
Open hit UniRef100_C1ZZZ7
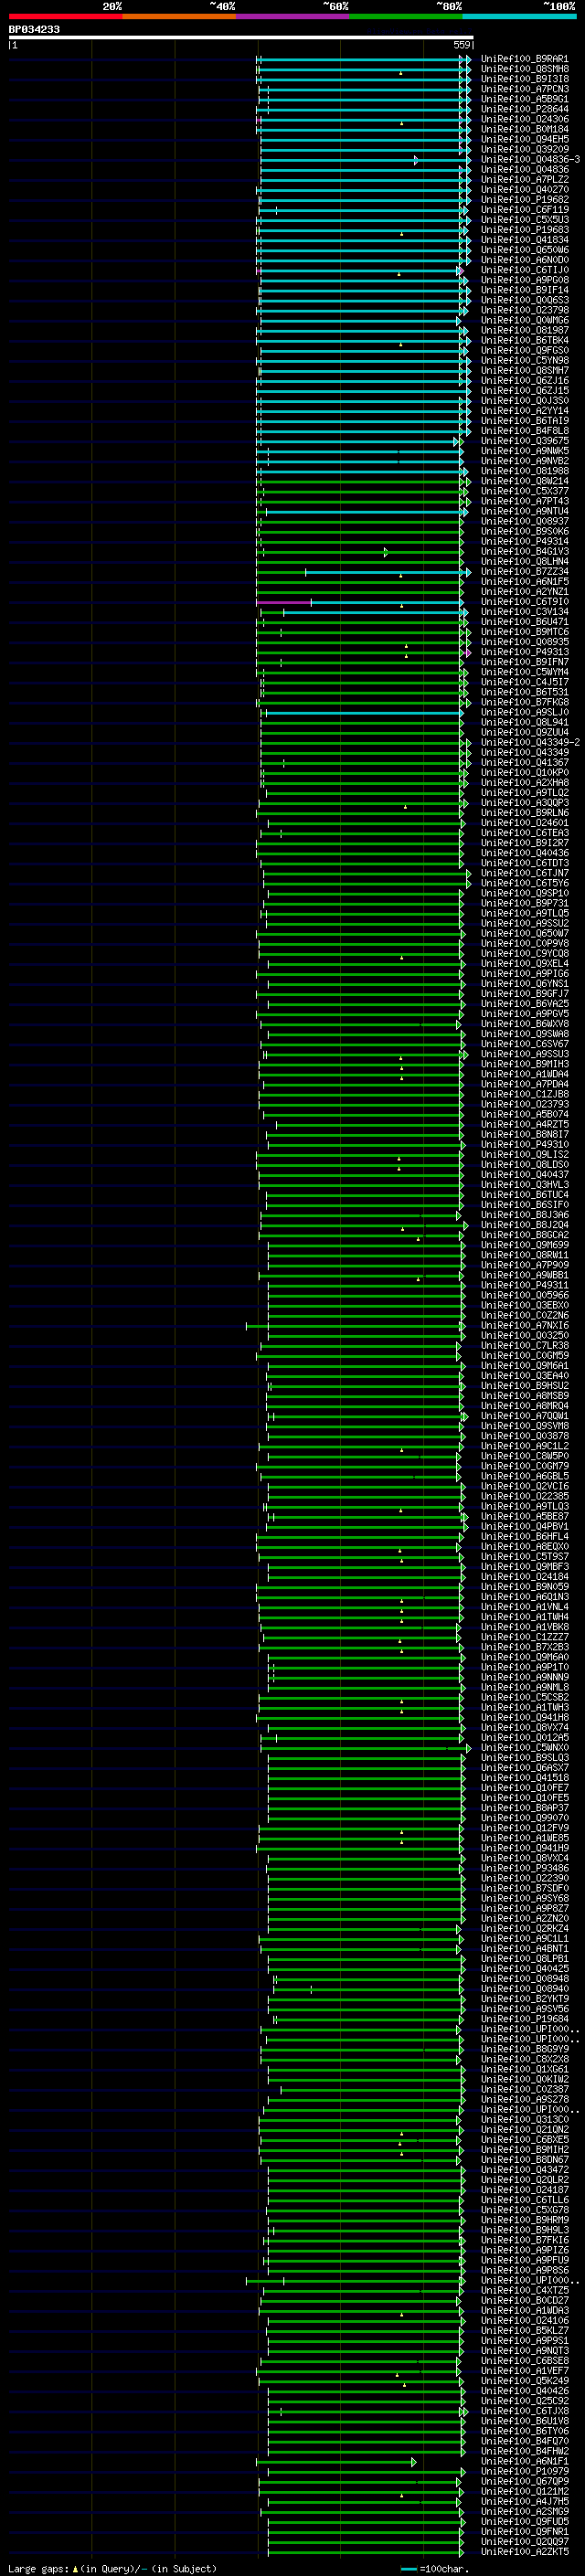(x=525, y=1637)
